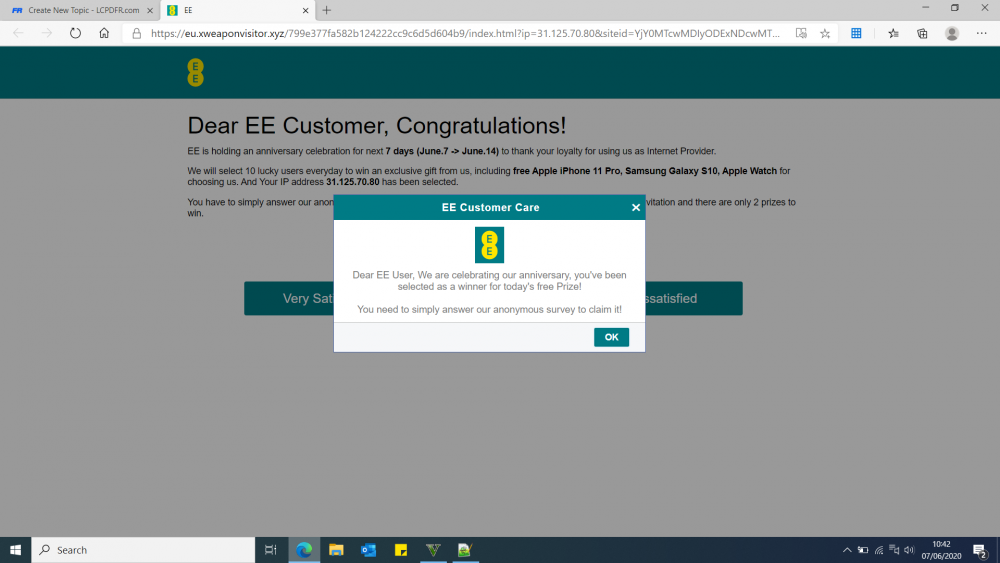
Task: Click the battery status tray icon
Action: click(863, 550)
